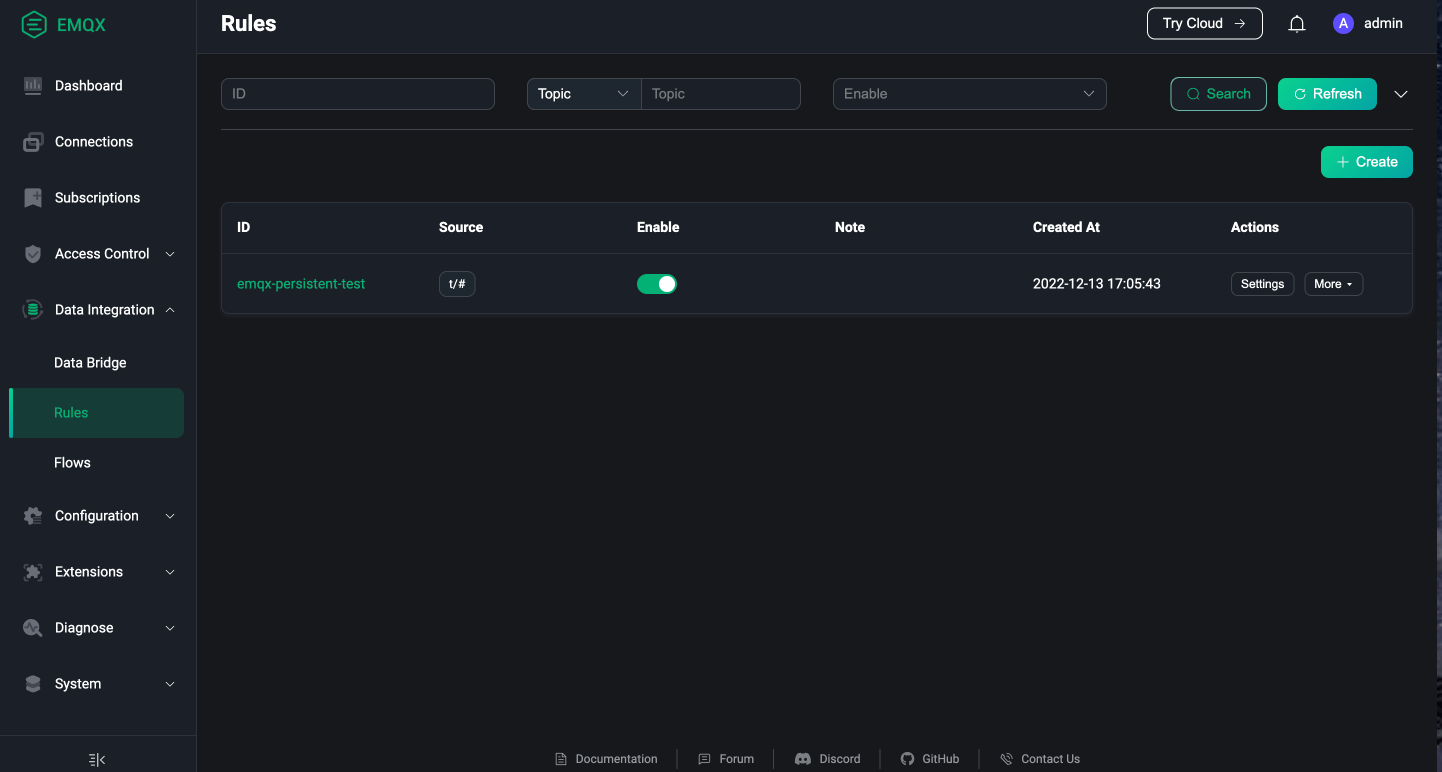Image resolution: width=1442 pixels, height=772 pixels.
Task: Open the Topic filter type dropdown
Action: [583, 94]
